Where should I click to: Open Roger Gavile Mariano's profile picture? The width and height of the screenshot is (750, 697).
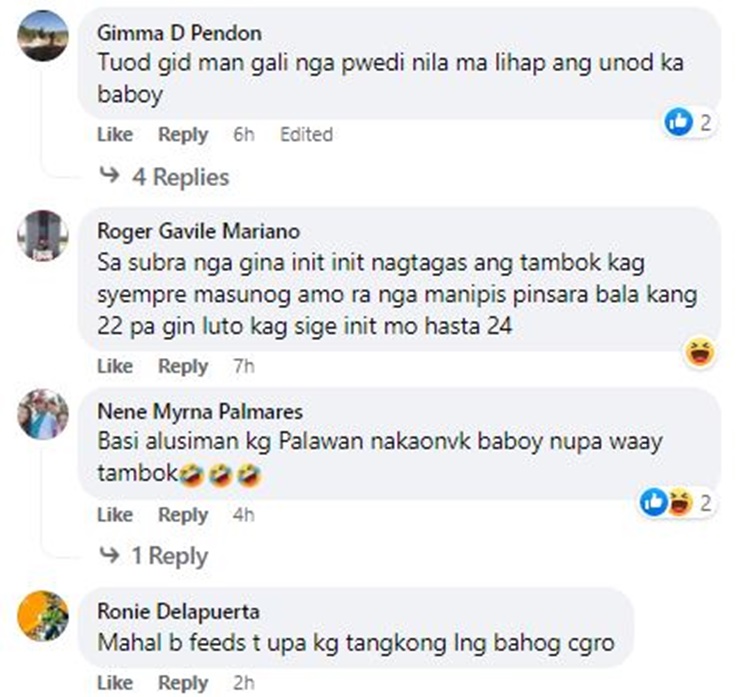[43, 236]
